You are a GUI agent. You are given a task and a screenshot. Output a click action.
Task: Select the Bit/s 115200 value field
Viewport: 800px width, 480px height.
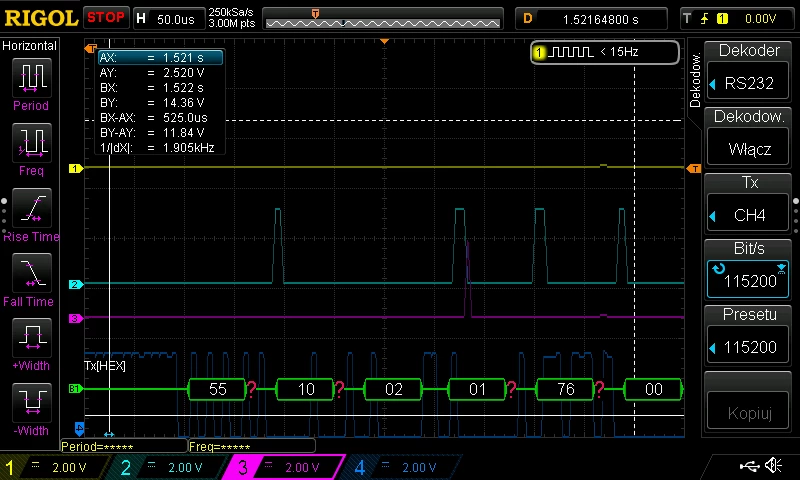click(748, 280)
